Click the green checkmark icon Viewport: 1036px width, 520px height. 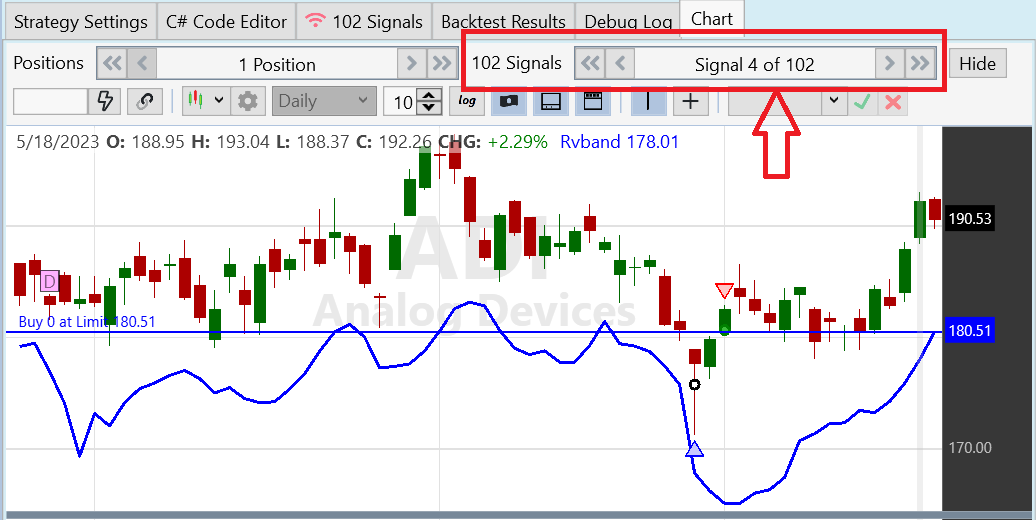[862, 102]
